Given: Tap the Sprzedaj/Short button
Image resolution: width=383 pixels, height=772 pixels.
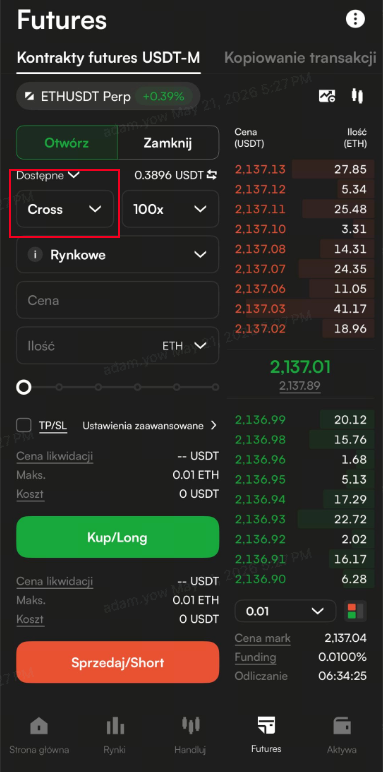Looking at the screenshot, I should (x=118, y=662).
